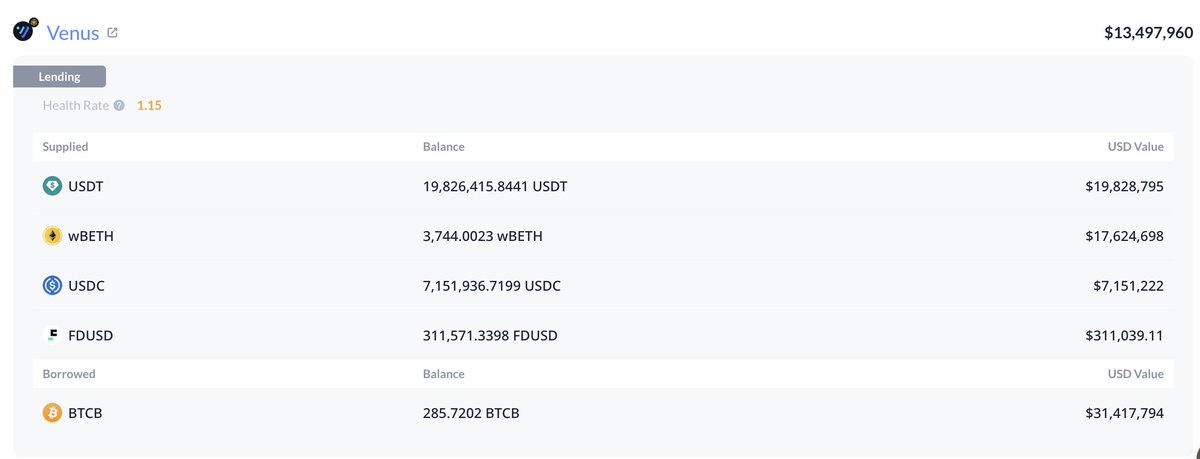Open the Venus protocol name link
This screenshot has height=459, width=1200.
[73, 33]
